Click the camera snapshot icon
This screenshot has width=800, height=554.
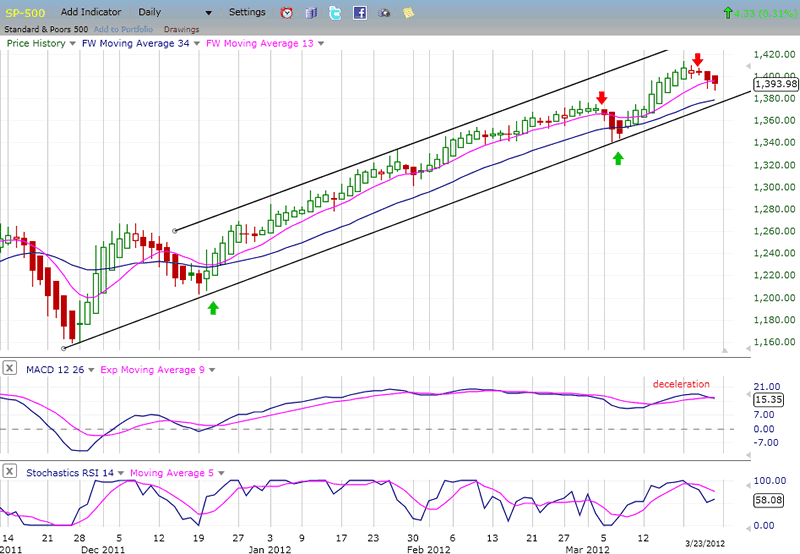click(x=383, y=13)
